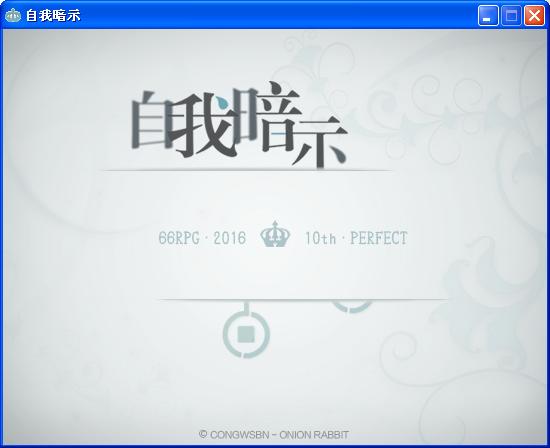This screenshot has width=550, height=448.
Task: Click the disabled maximize button
Action: [x=511, y=16]
